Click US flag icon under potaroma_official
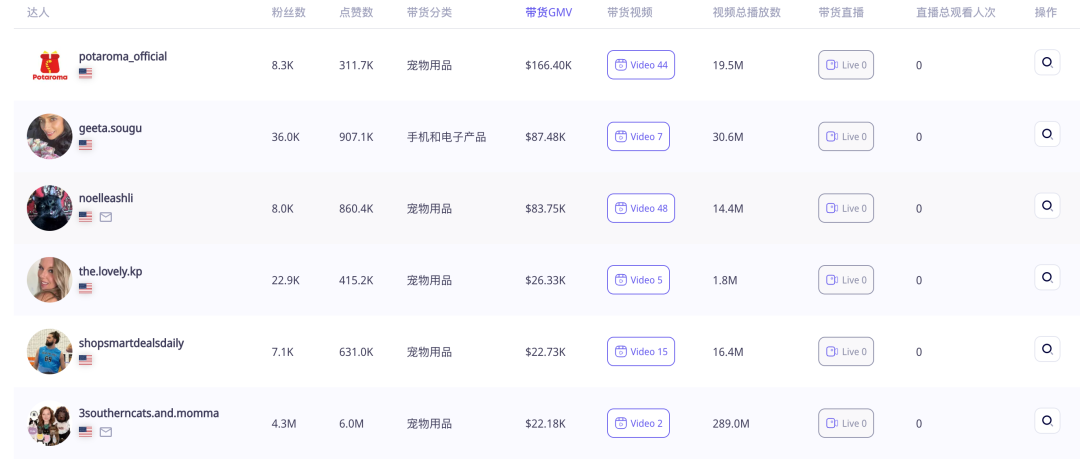Viewport: 1080px width, 461px height. pos(85,73)
